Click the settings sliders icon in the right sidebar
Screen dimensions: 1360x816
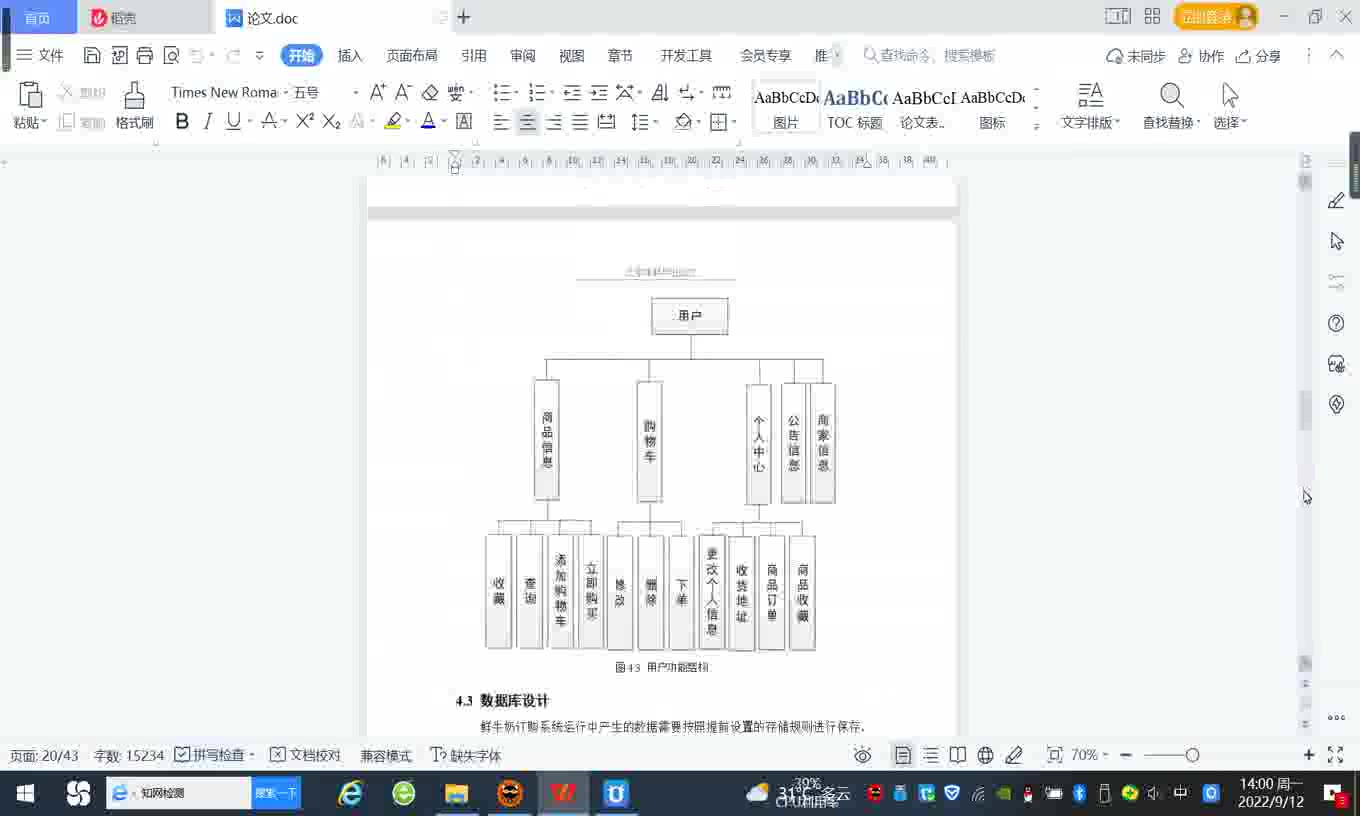click(x=1336, y=282)
